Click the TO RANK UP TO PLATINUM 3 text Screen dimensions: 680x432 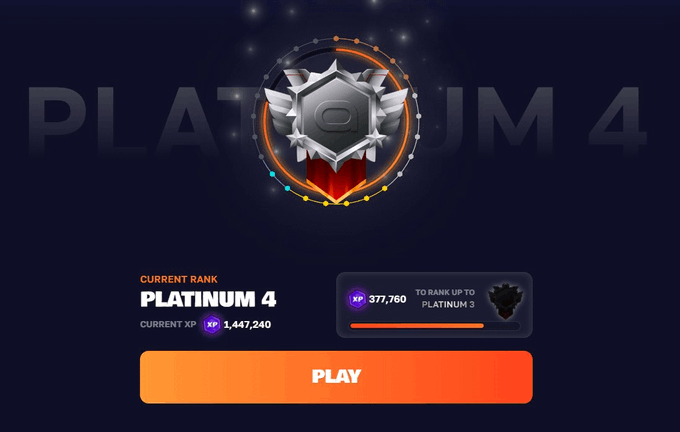tap(445, 298)
